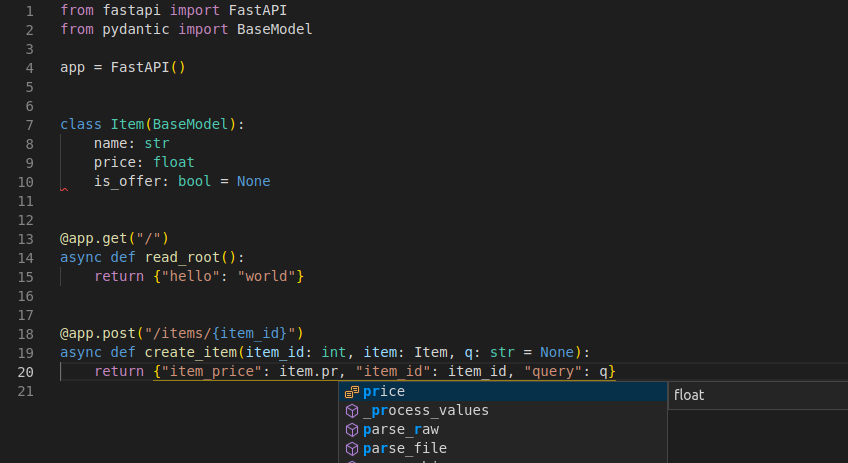Click the method cube icon beside parse_file
The width and height of the screenshot is (848, 463).
click(x=351, y=448)
